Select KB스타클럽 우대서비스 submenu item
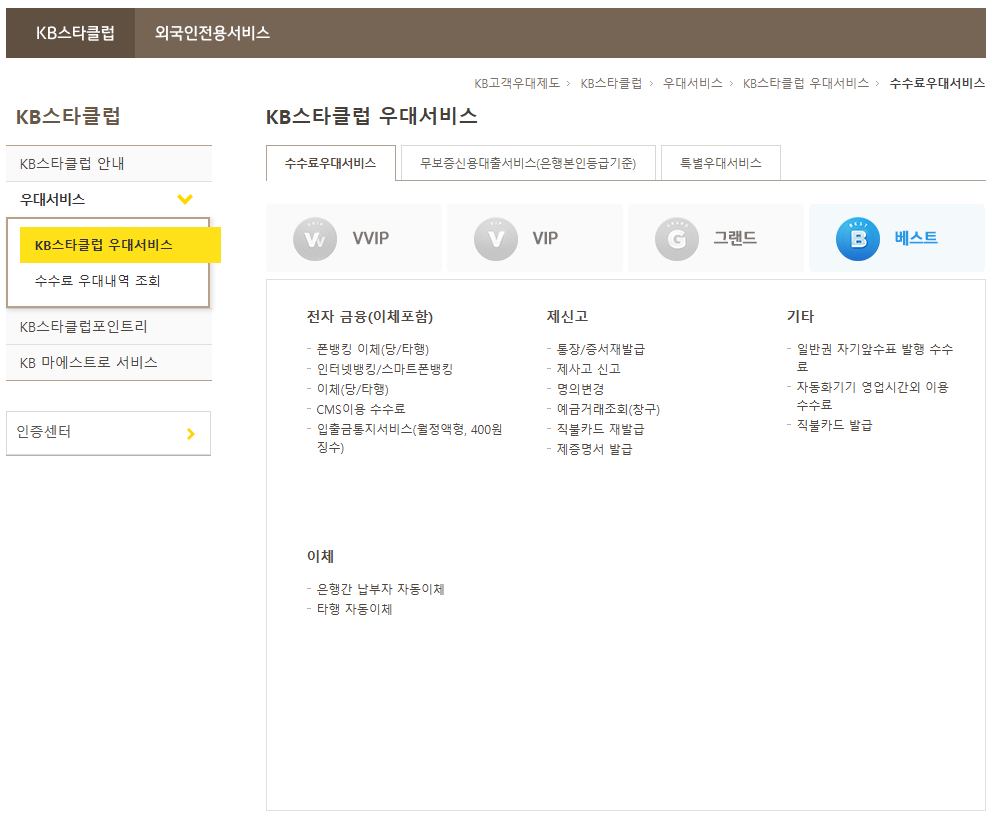The width and height of the screenshot is (996, 819). point(120,245)
